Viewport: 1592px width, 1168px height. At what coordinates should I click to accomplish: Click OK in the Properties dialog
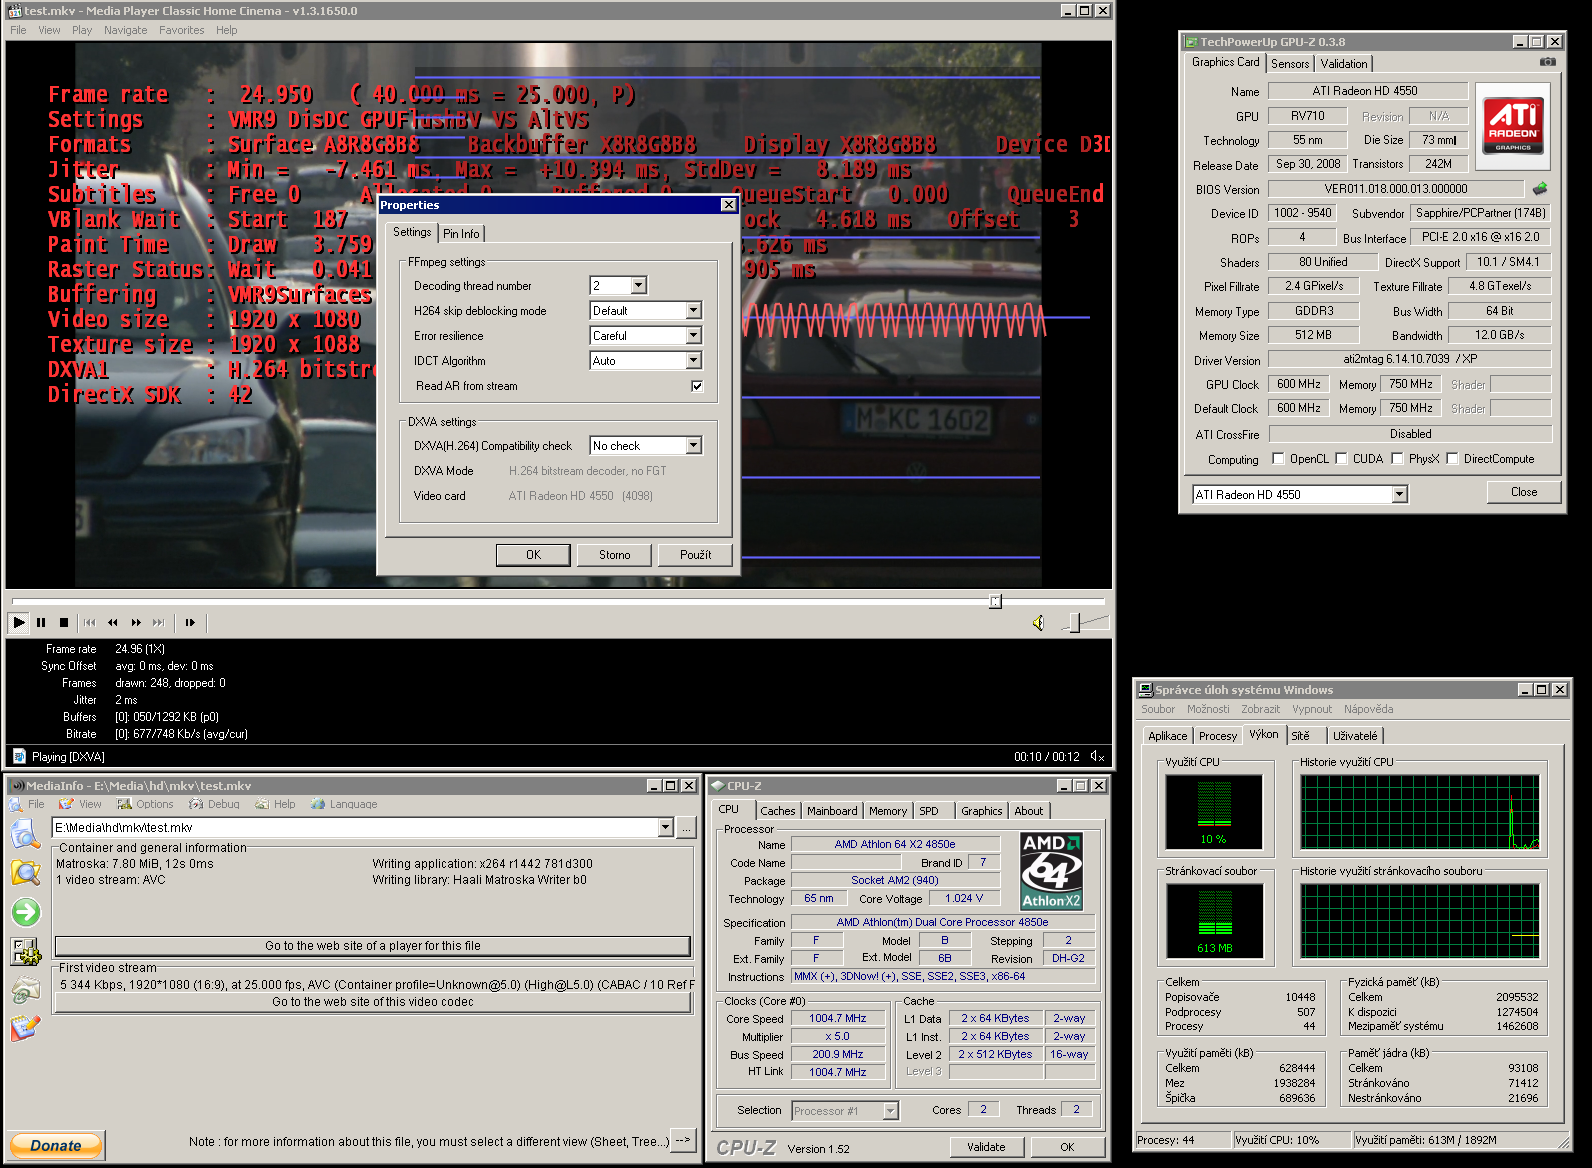click(x=533, y=555)
